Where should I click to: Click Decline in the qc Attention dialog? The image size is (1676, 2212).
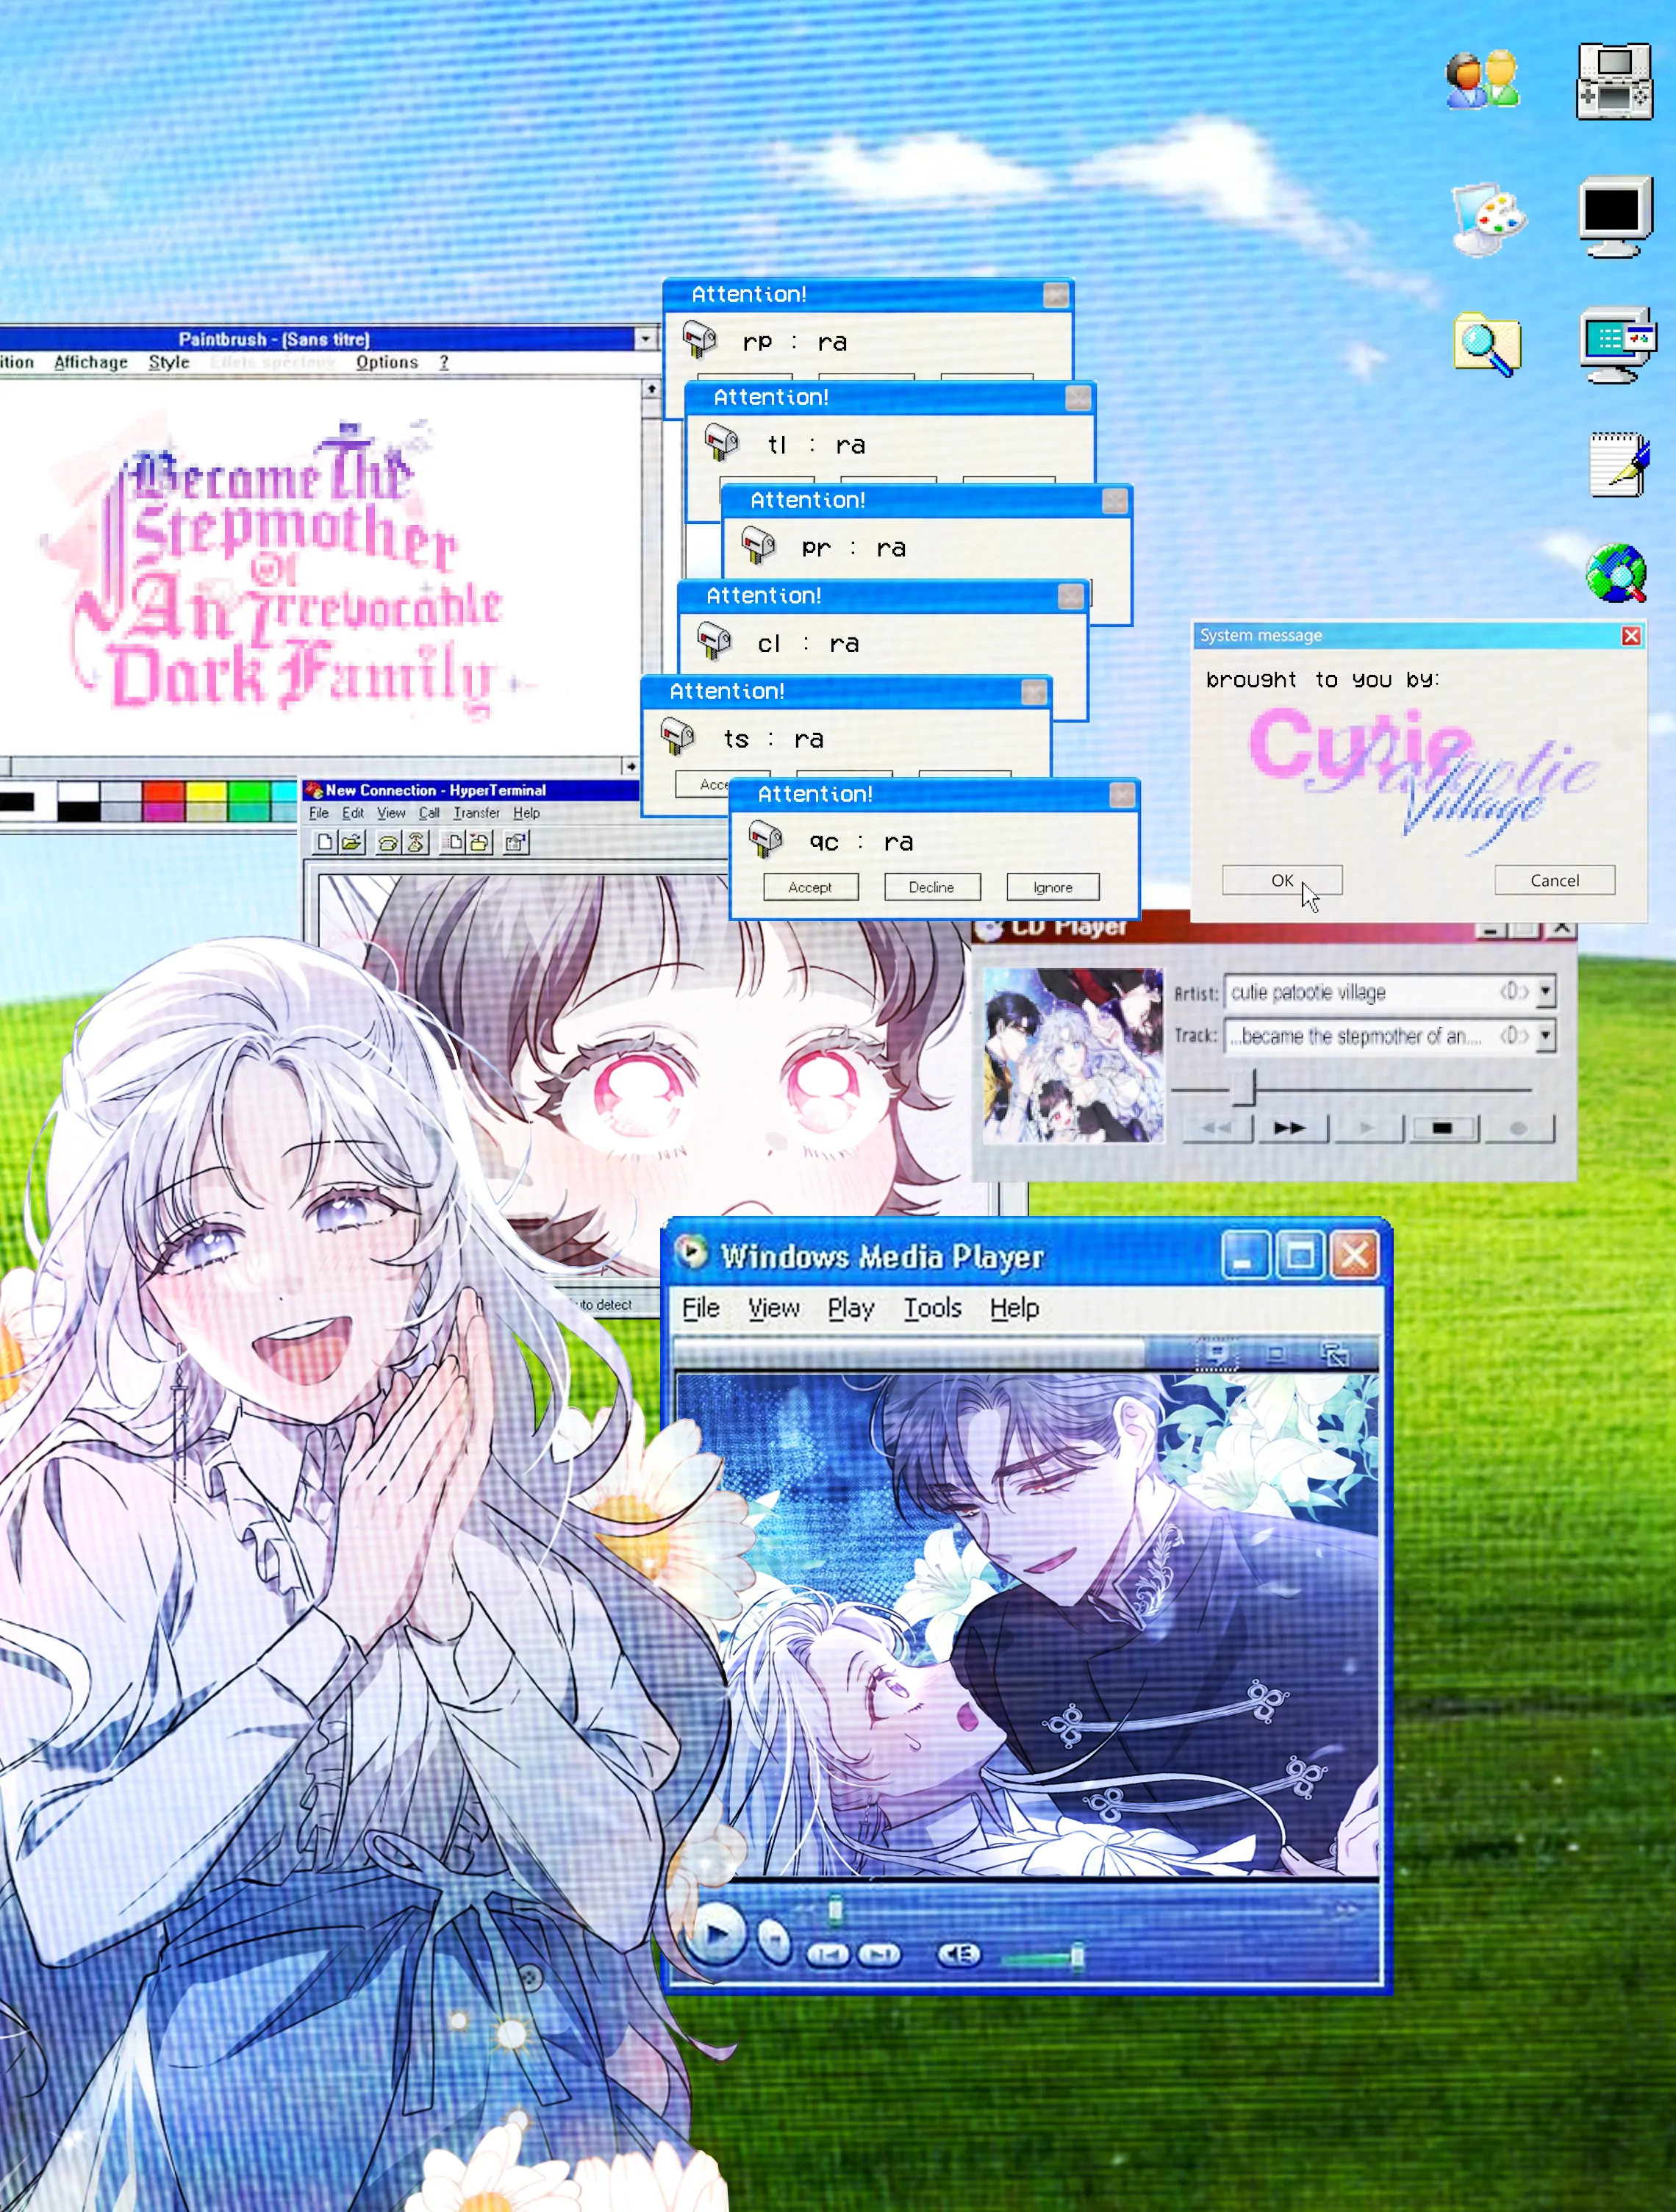pos(931,887)
